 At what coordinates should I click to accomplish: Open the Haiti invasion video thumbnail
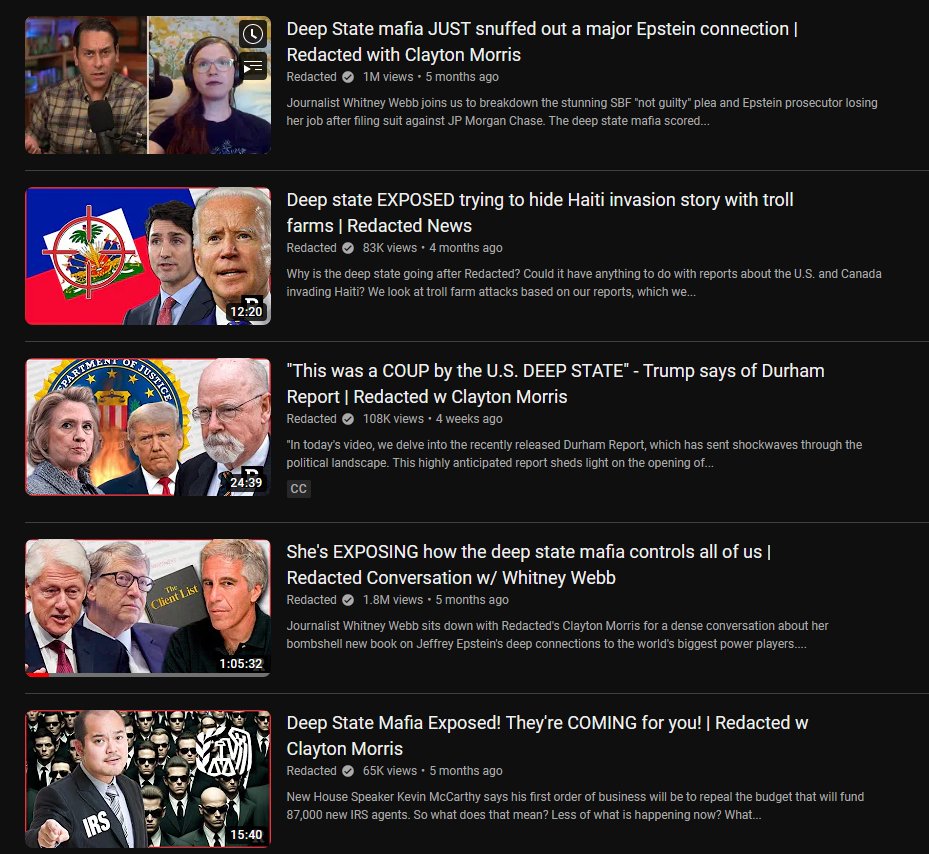click(148, 256)
